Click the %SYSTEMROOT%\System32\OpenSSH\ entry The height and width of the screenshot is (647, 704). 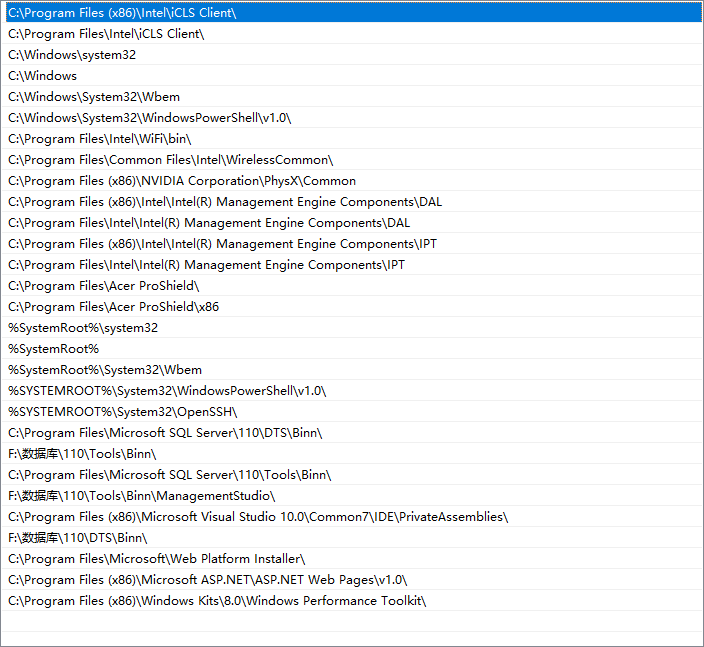tap(352, 412)
